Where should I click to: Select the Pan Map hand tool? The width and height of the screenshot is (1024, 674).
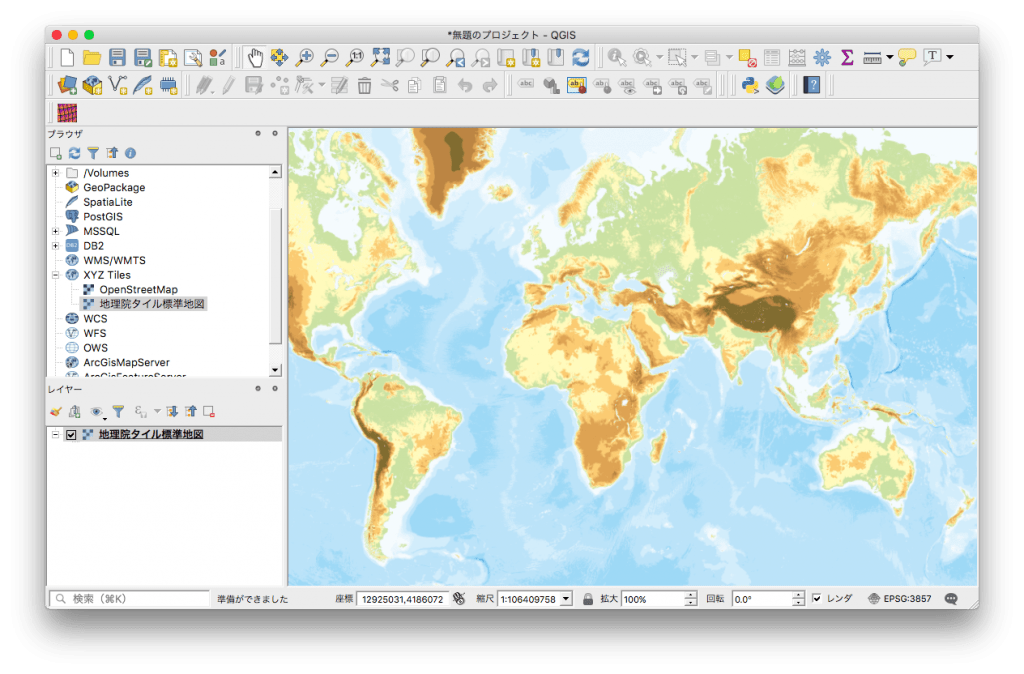(254, 55)
